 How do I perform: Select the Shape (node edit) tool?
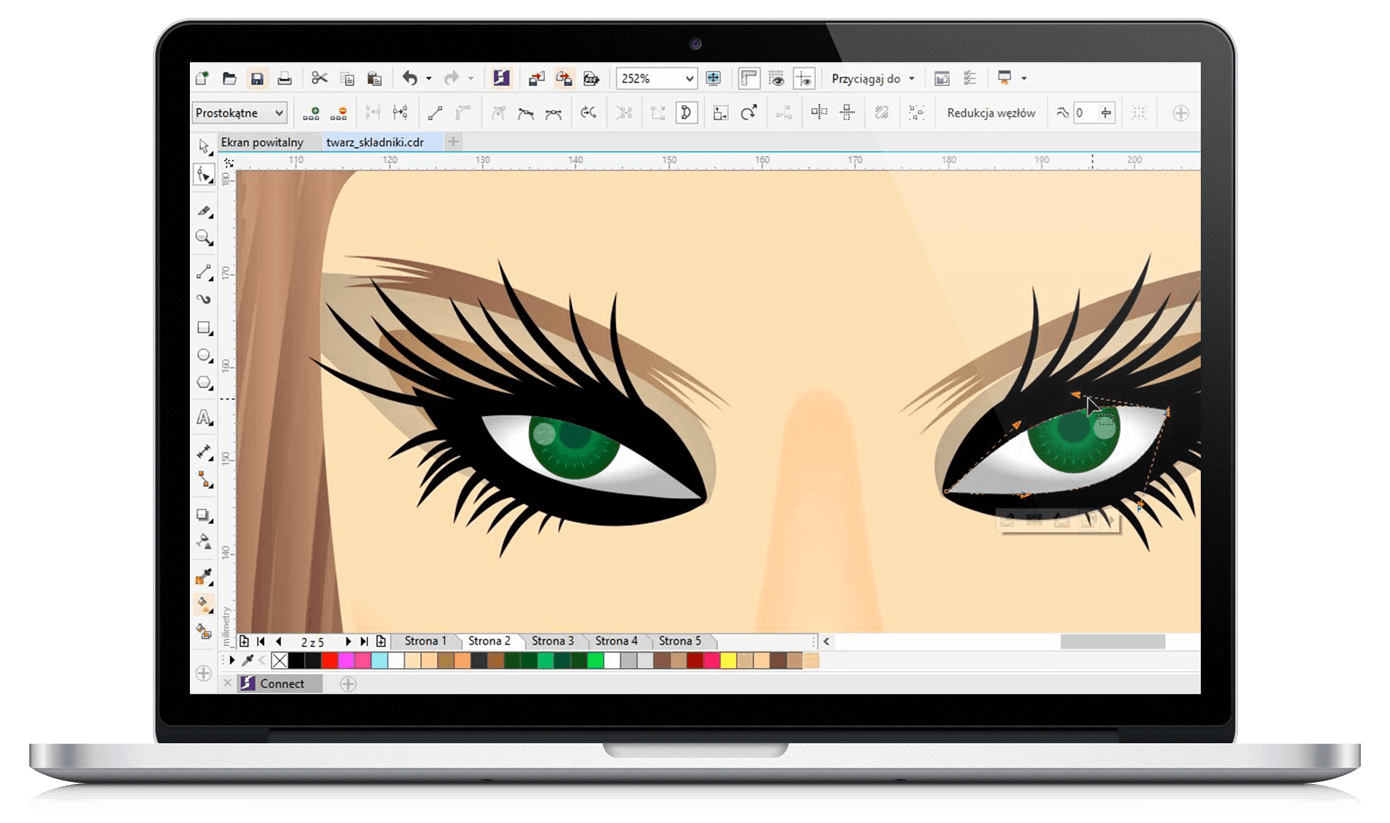click(x=204, y=175)
